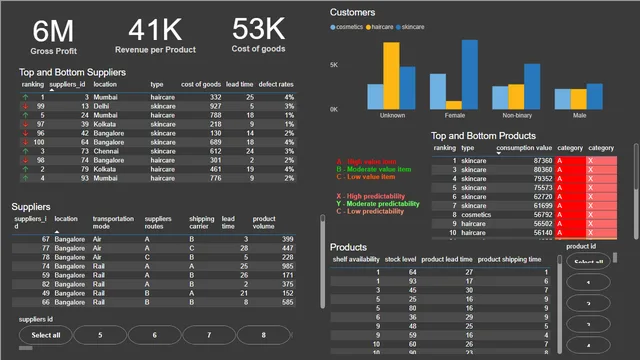Screen dimensions: 640x360
Task: Click the transportation mode column header
Action: coord(113,222)
